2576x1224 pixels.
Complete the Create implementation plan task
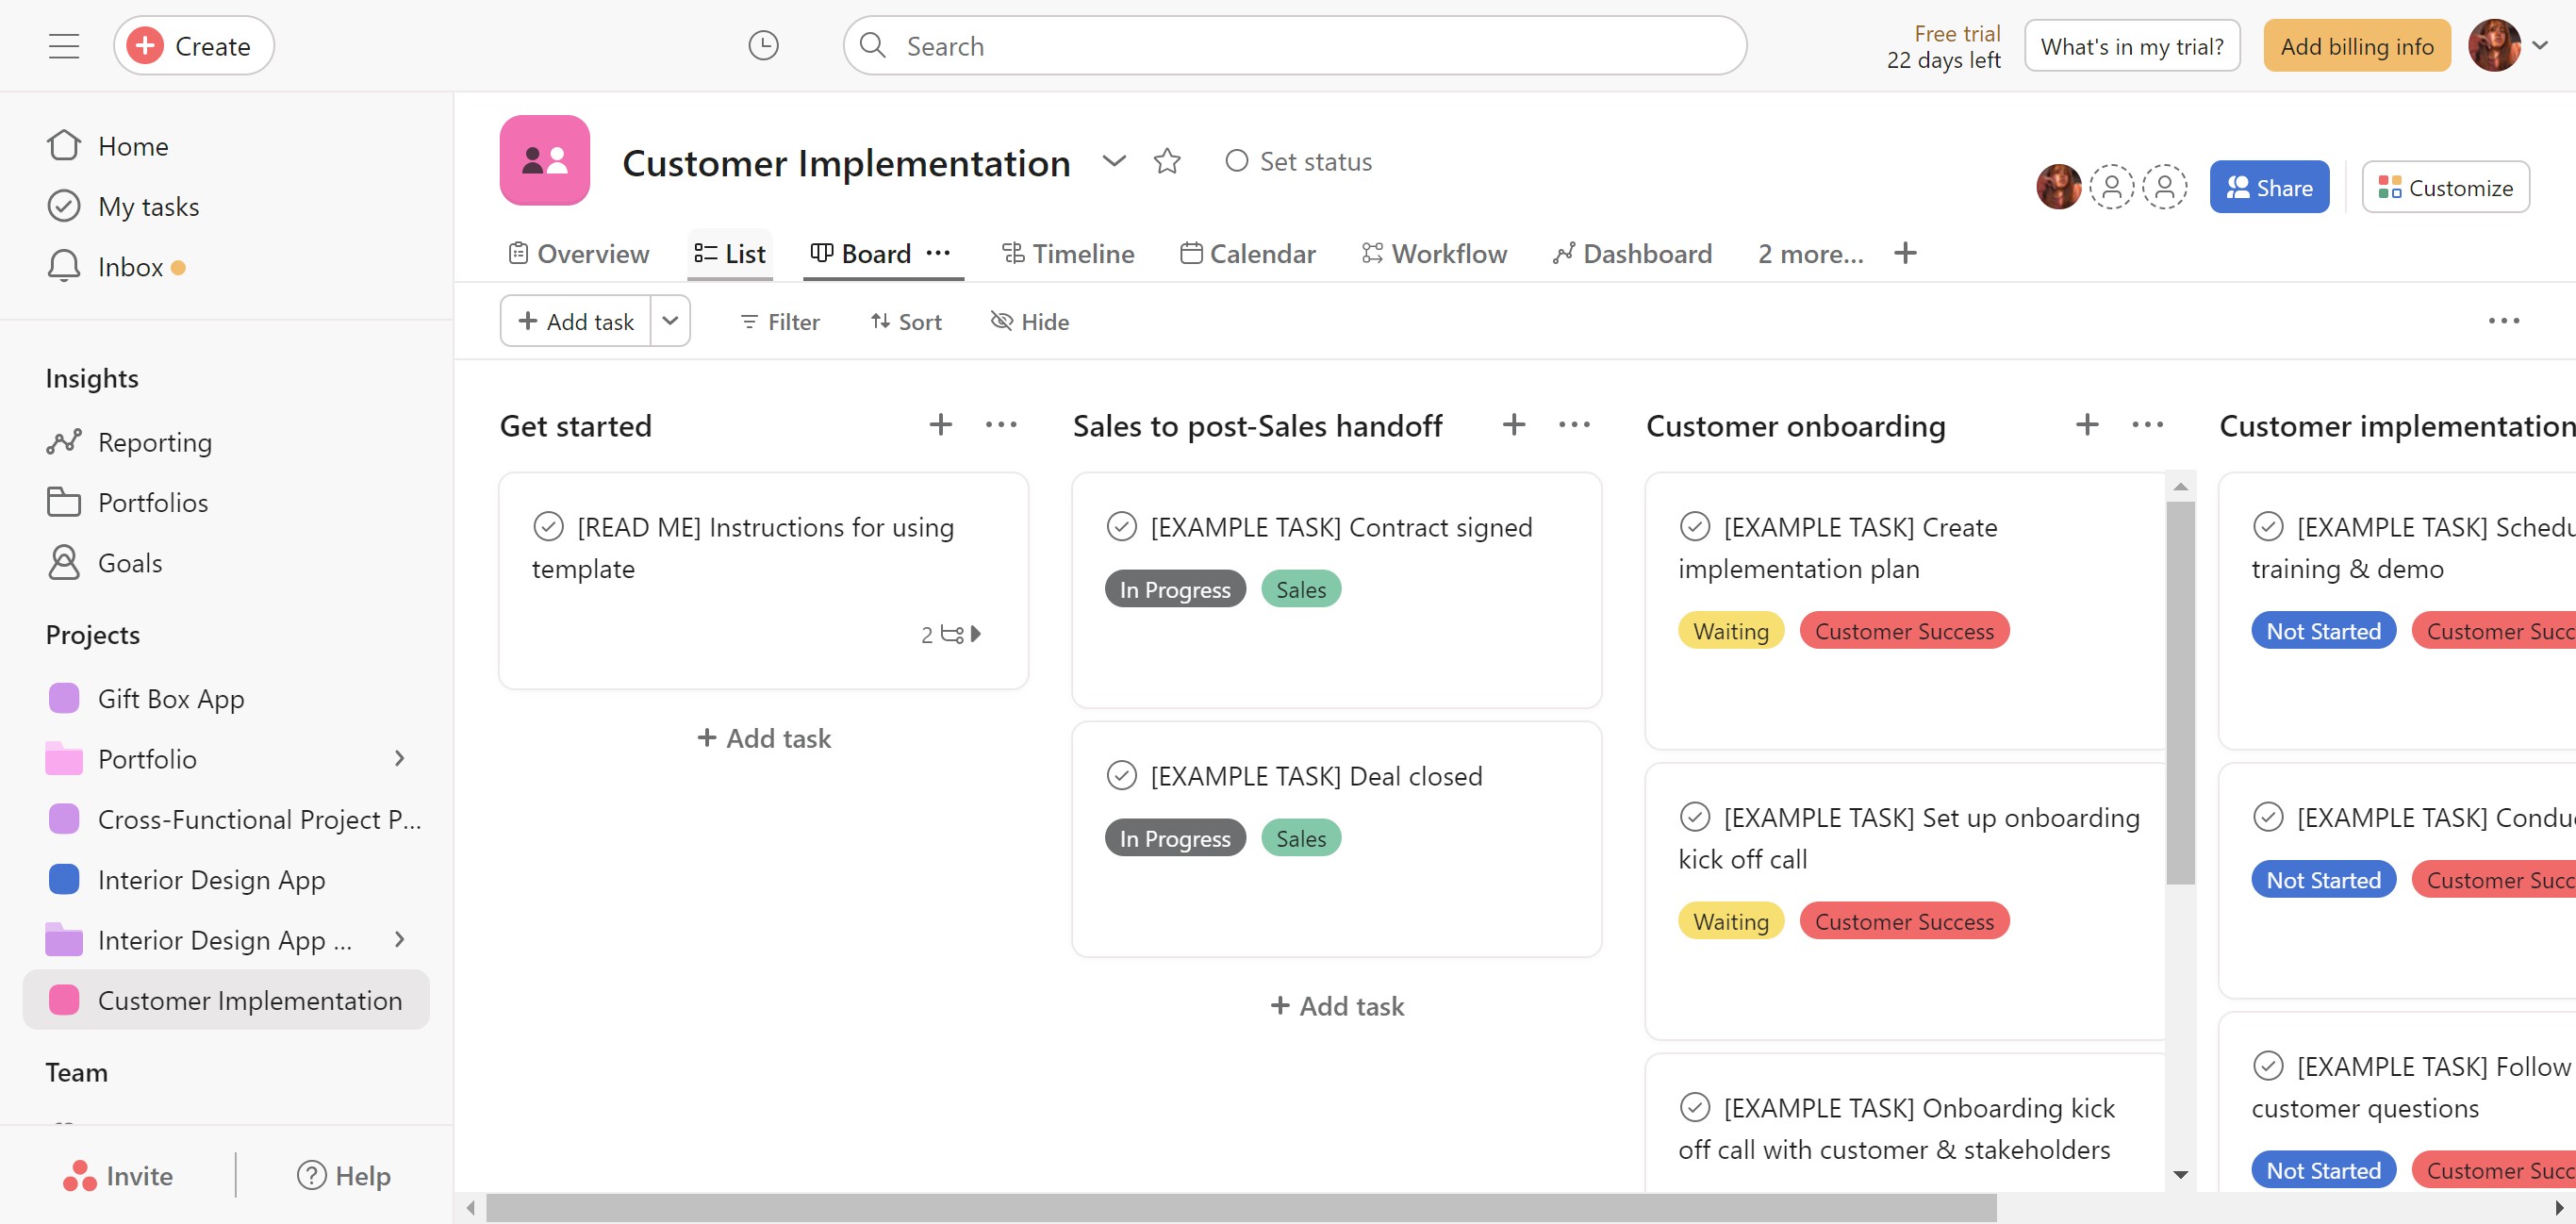point(1695,527)
